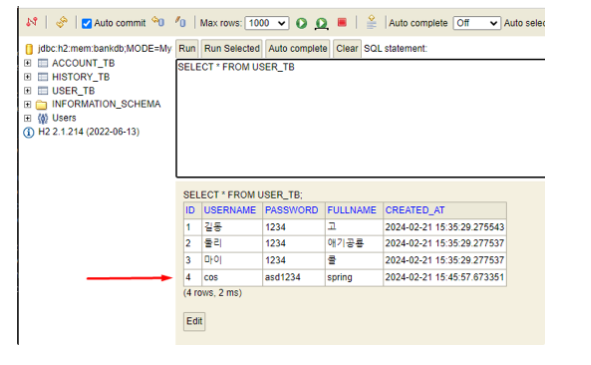
Task: Click the jdbc:h2:mem:bankdb connection URL
Action: pyautogui.click(x=105, y=49)
